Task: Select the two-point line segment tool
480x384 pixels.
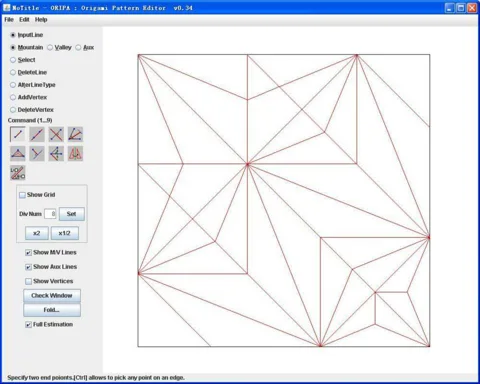Action: [18, 134]
